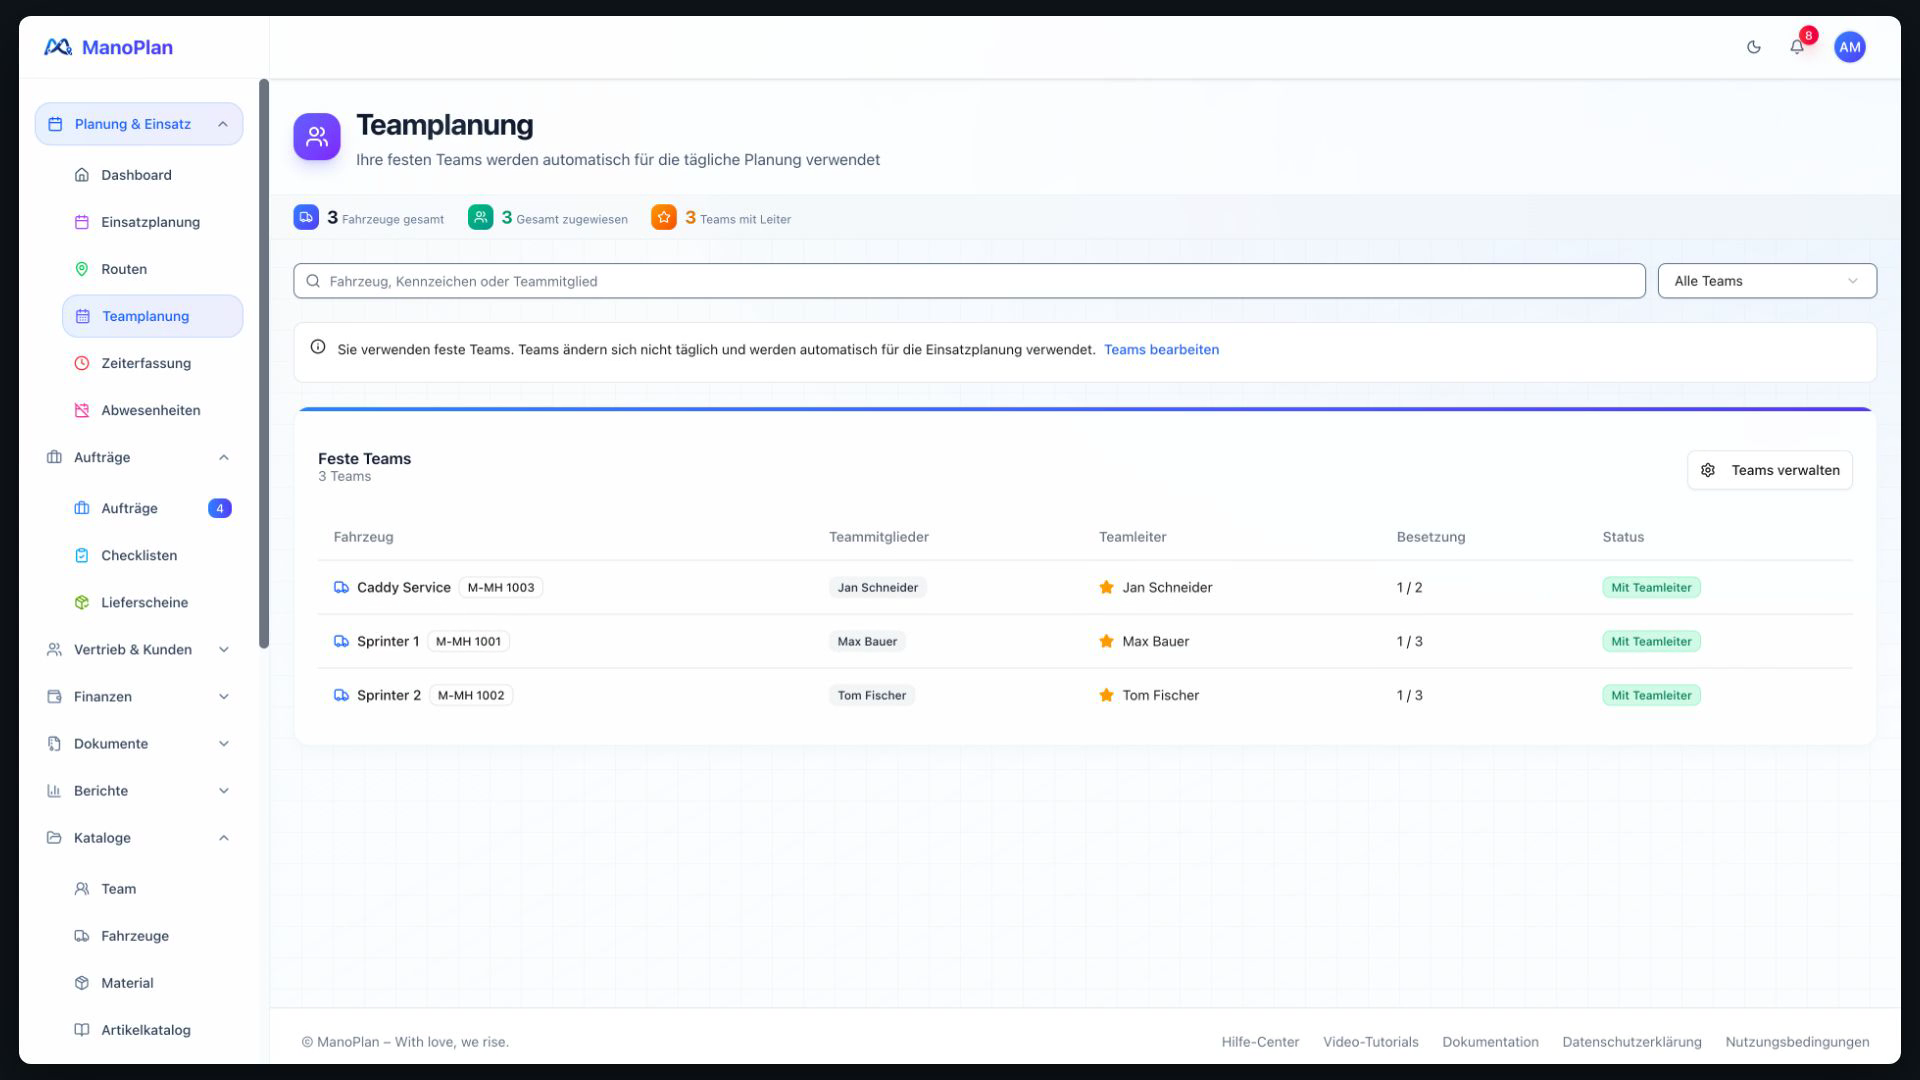Click the ManoPlan logo
Viewport: 1920px width, 1080px height.
108,47
